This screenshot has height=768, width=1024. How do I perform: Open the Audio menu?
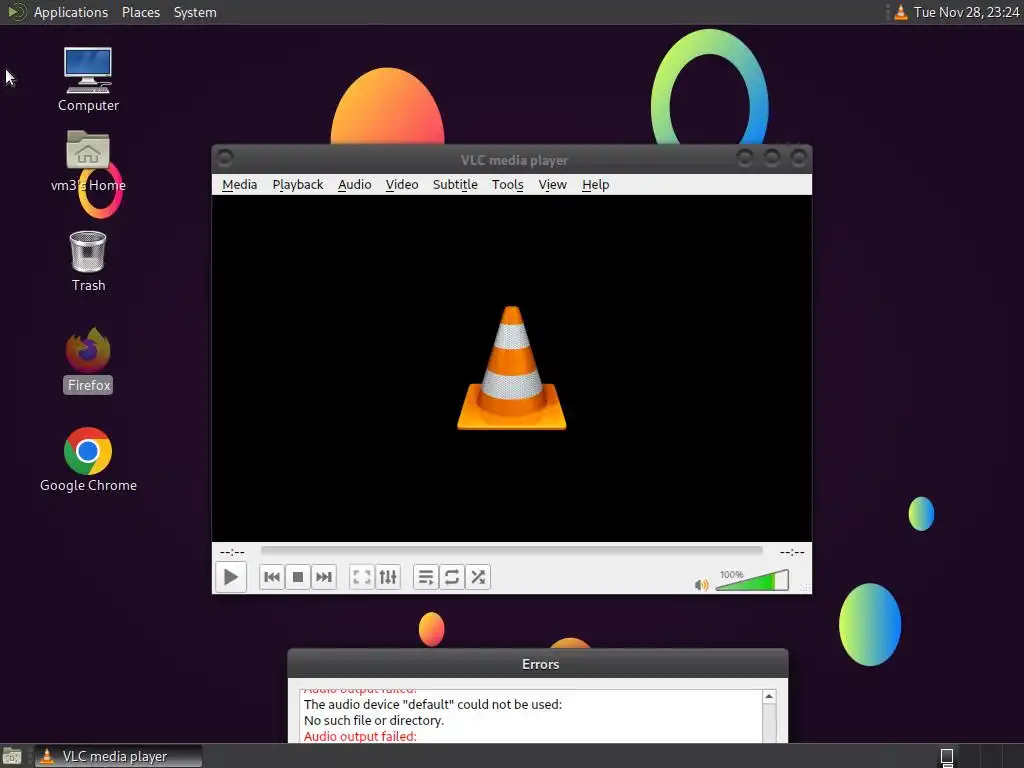355,185
